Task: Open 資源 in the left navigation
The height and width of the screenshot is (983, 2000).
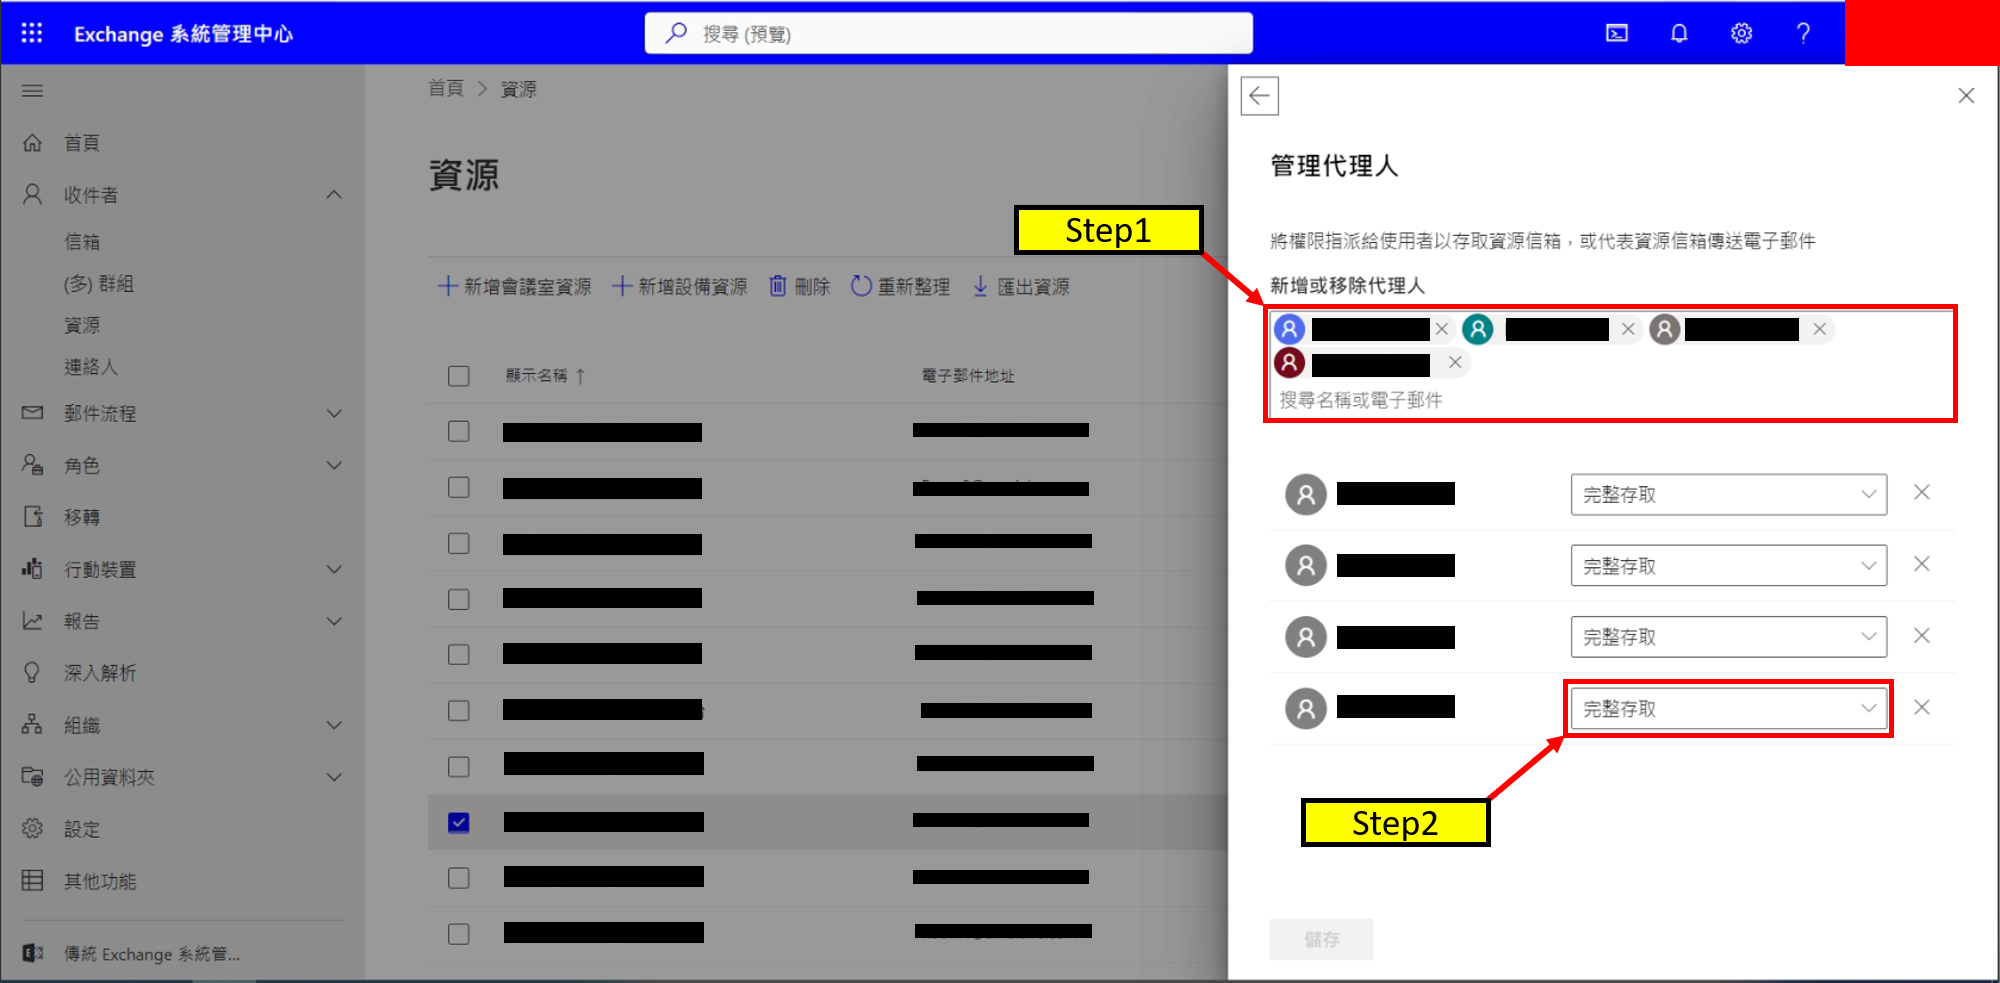Action: pyautogui.click(x=82, y=325)
